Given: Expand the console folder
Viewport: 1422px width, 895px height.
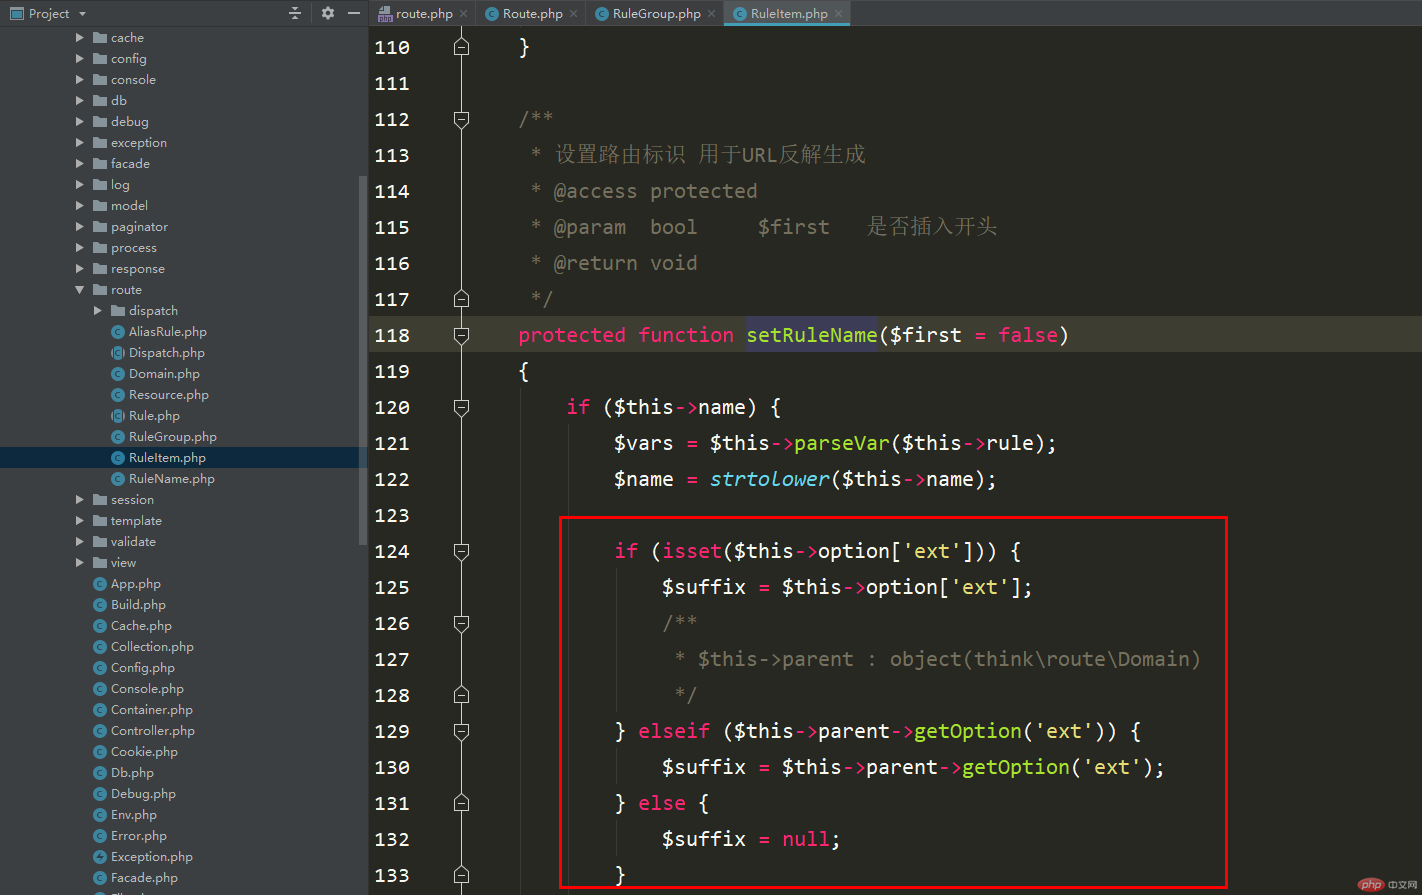Looking at the screenshot, I should coord(80,80).
